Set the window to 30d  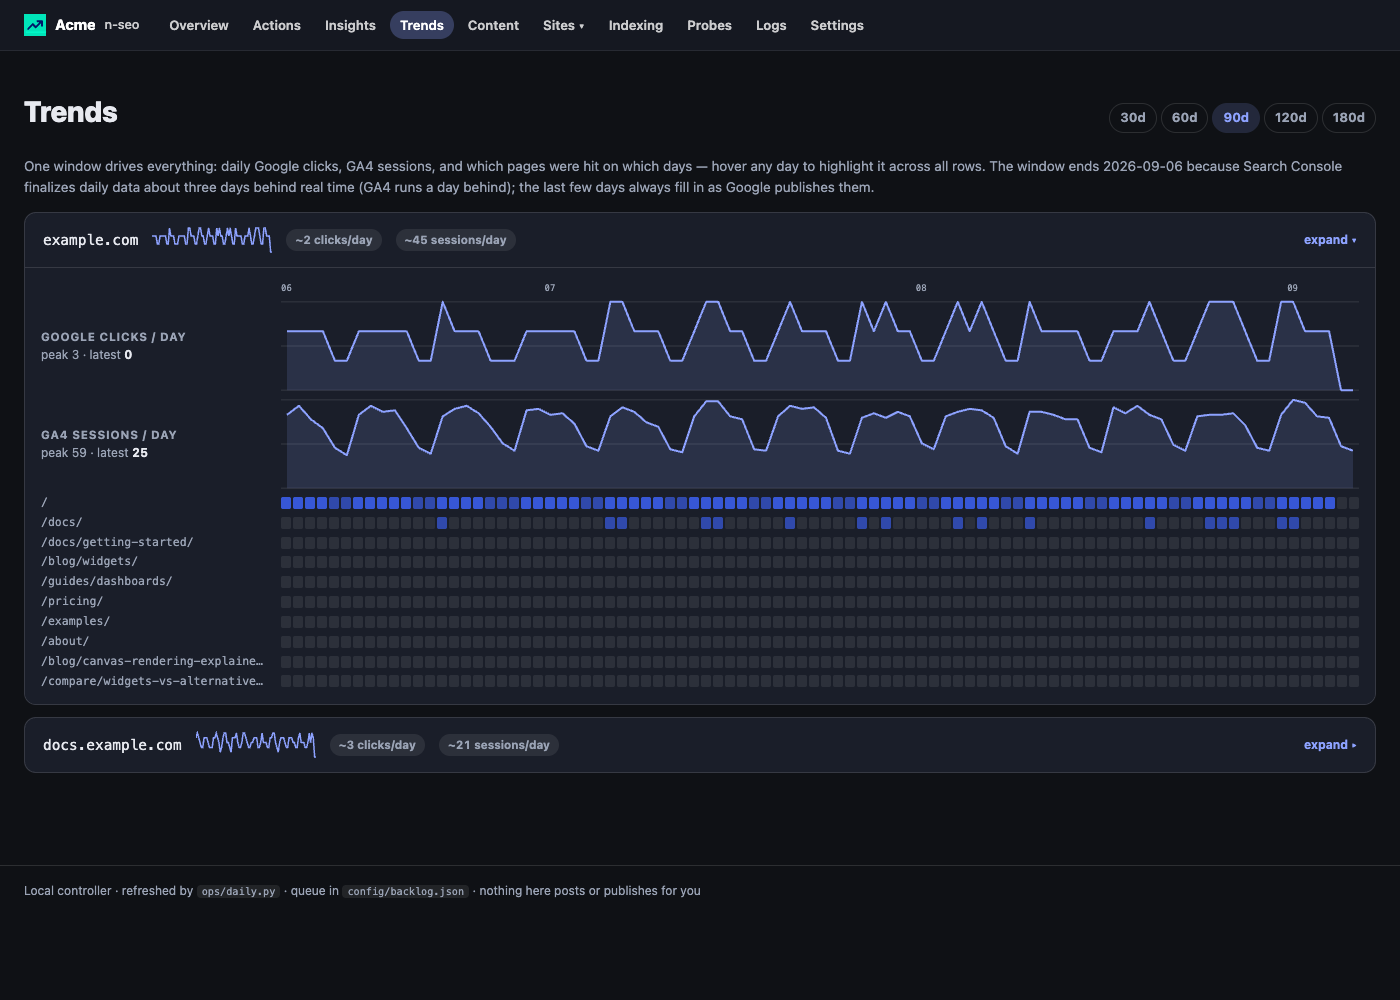1133,117
